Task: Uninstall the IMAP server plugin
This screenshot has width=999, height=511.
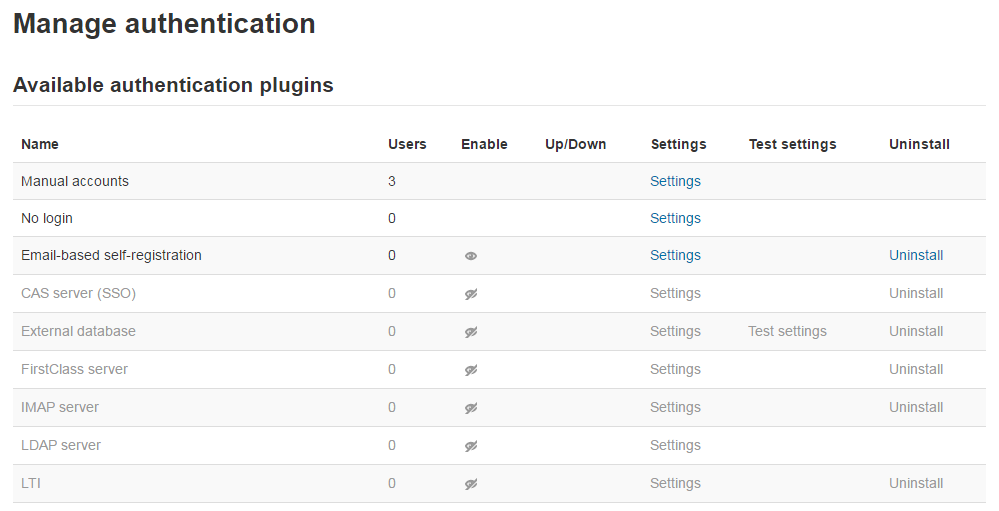Action: coord(916,407)
